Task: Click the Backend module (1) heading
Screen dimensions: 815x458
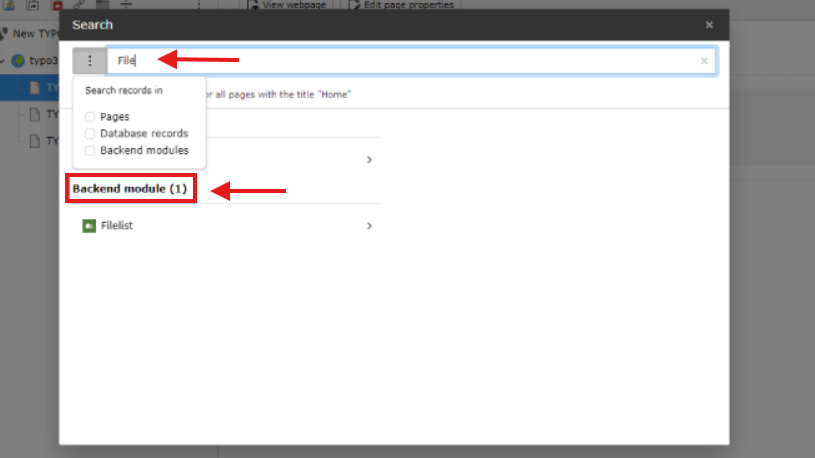Action: 130,189
